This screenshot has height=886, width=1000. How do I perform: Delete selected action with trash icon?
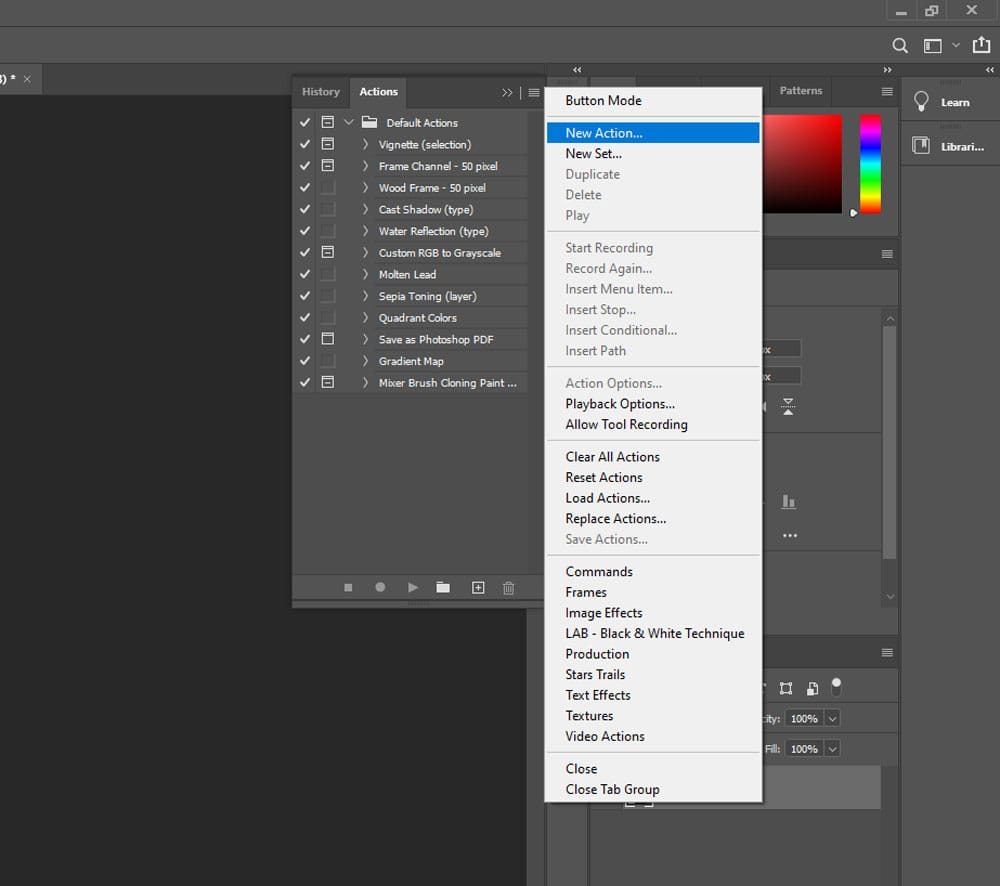[509, 588]
